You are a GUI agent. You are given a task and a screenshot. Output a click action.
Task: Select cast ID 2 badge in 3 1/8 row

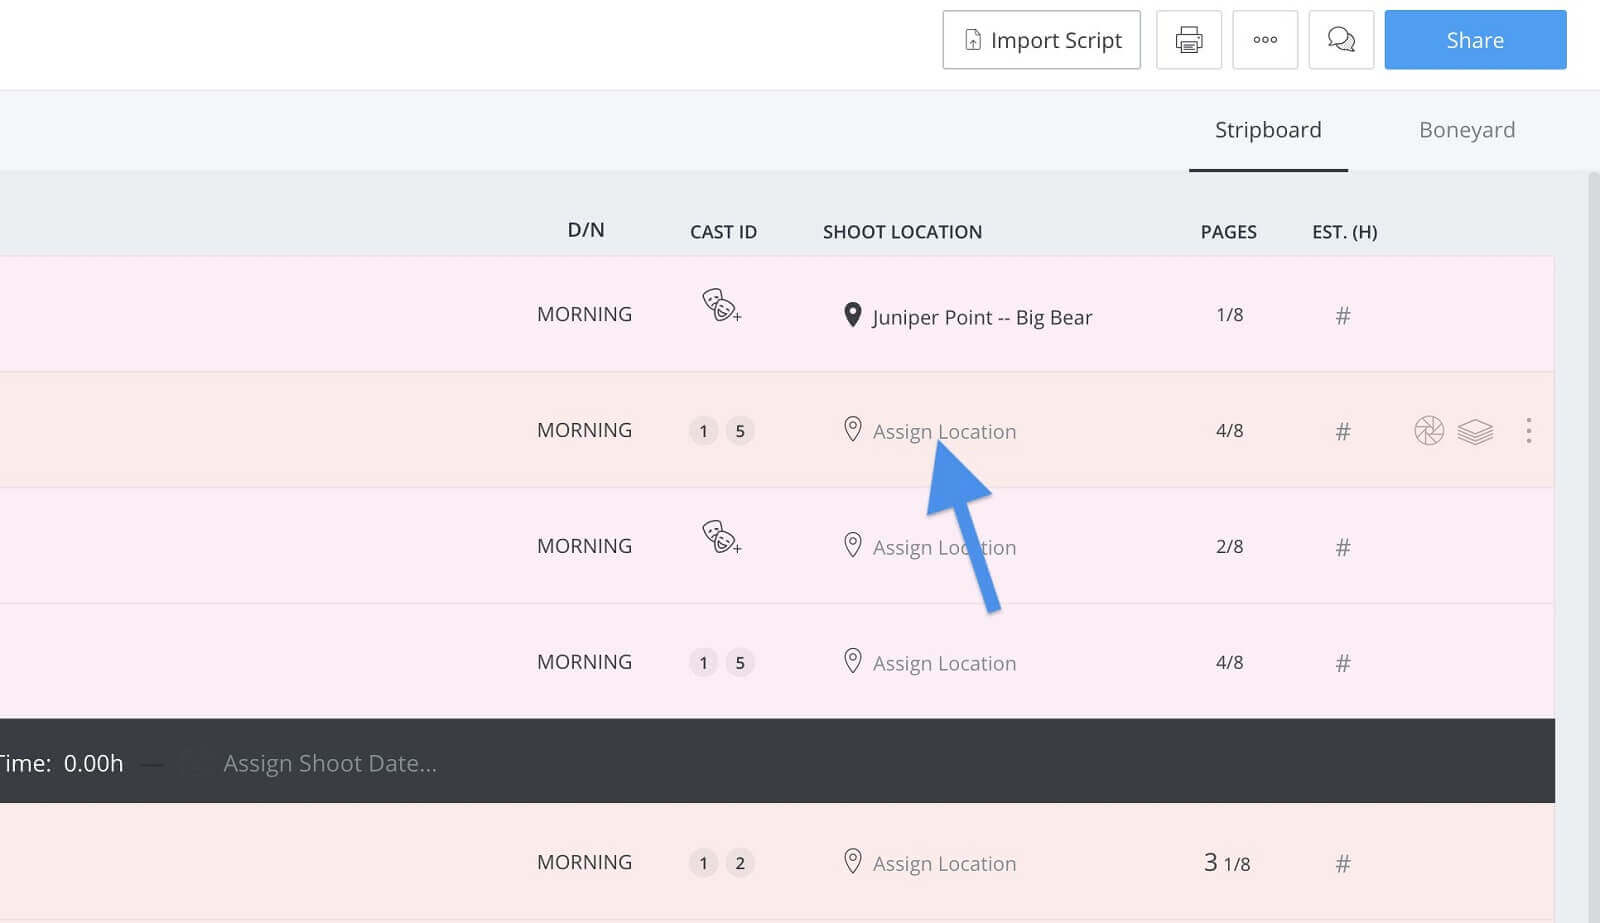pos(740,863)
